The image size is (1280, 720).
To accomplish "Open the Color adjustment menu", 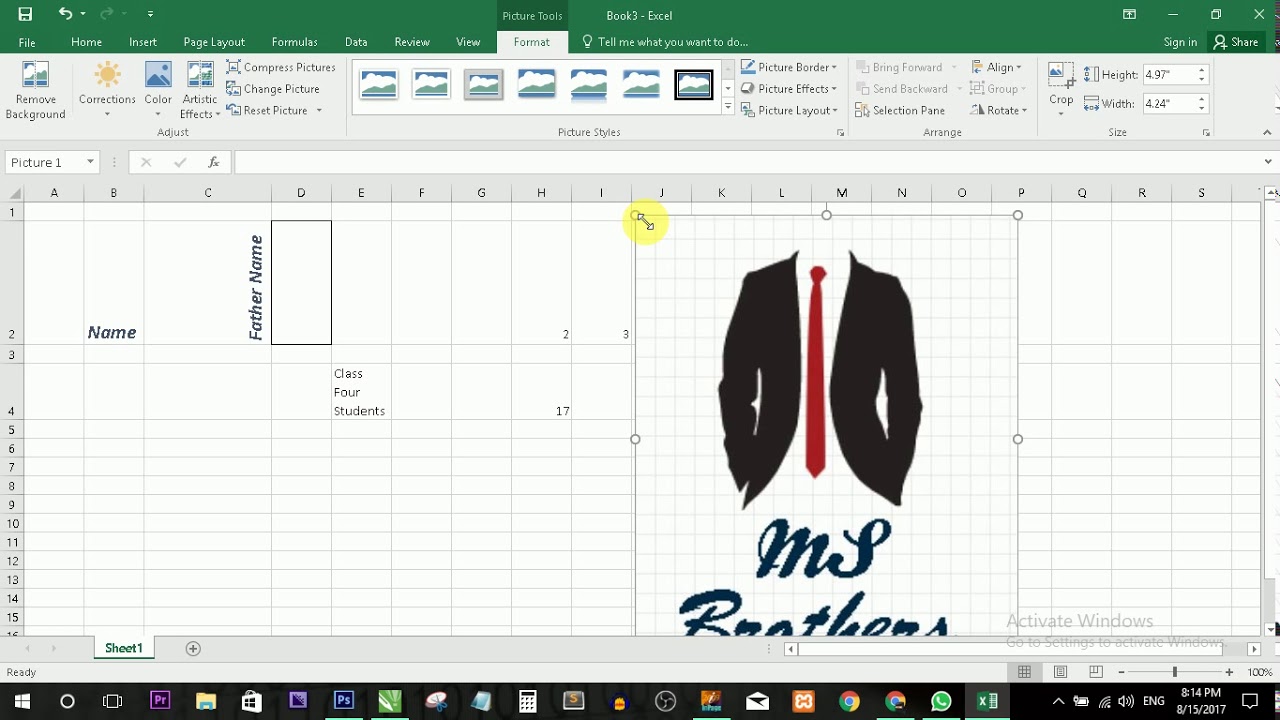I will pos(158,91).
